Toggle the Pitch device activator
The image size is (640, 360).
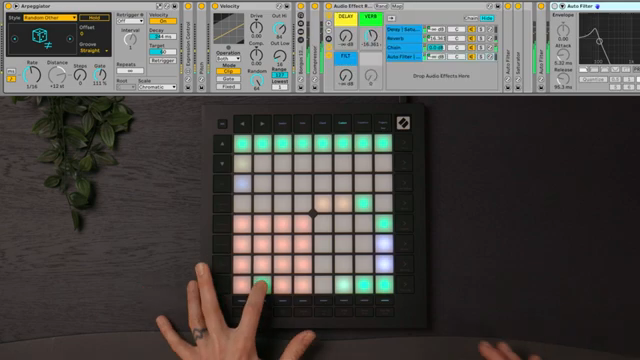click(202, 6)
